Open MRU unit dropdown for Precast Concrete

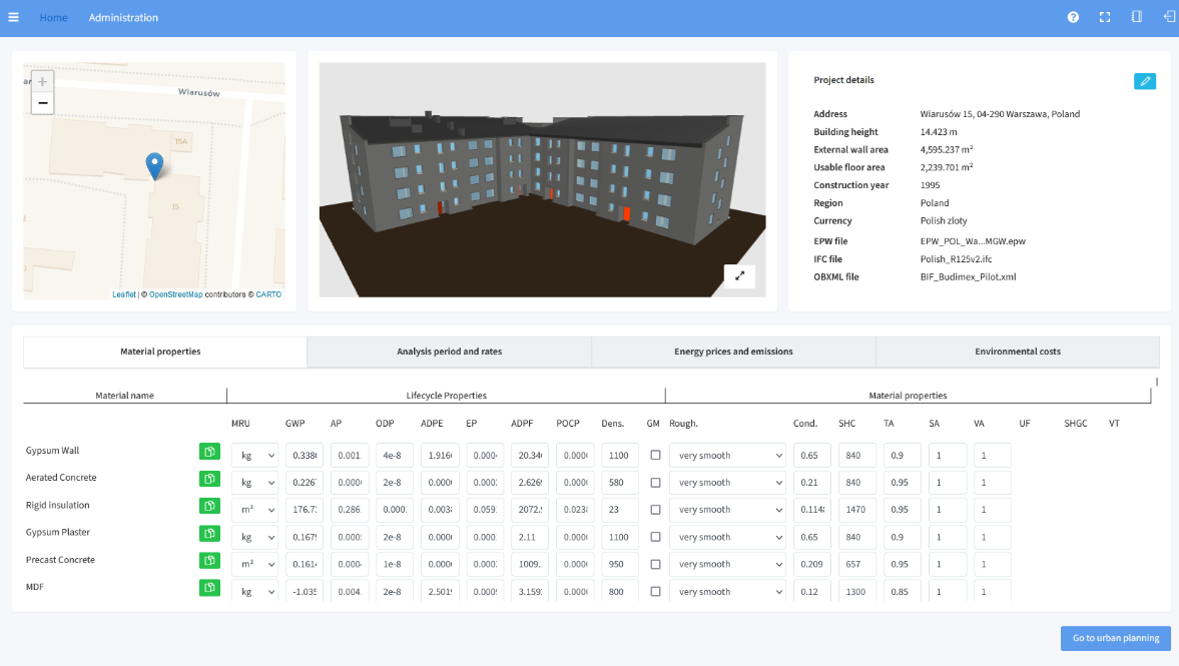[255, 565]
